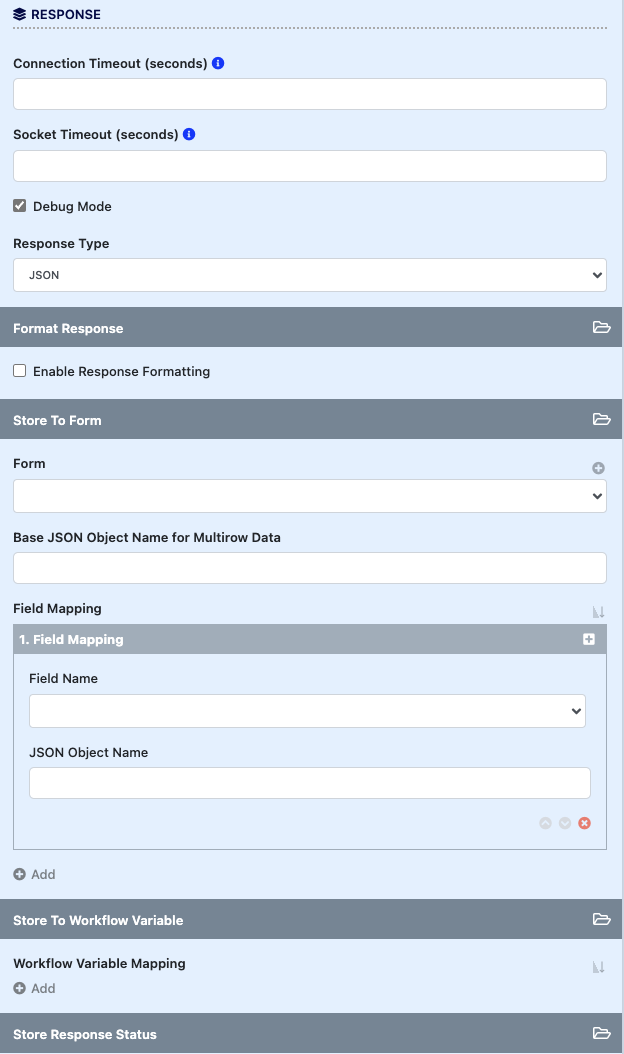The height and width of the screenshot is (1054, 624).
Task: Open the Field Name dropdown
Action: (x=307, y=711)
